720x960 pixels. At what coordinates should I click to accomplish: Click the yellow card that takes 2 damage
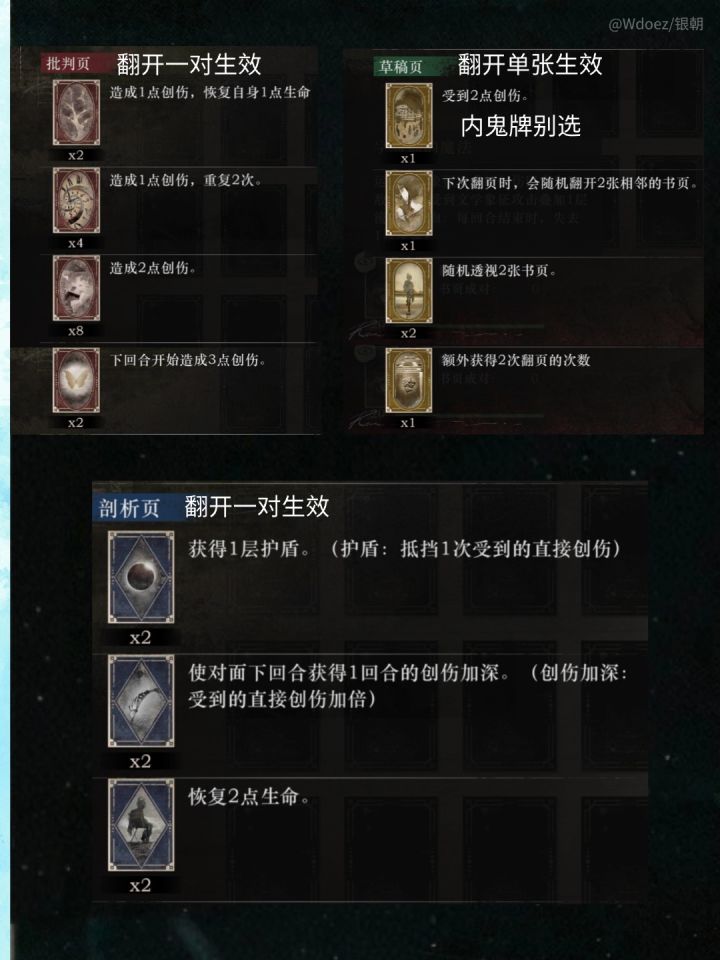[408, 116]
